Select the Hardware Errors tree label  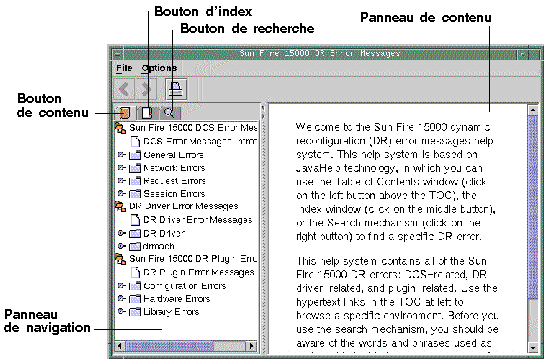click(176, 299)
